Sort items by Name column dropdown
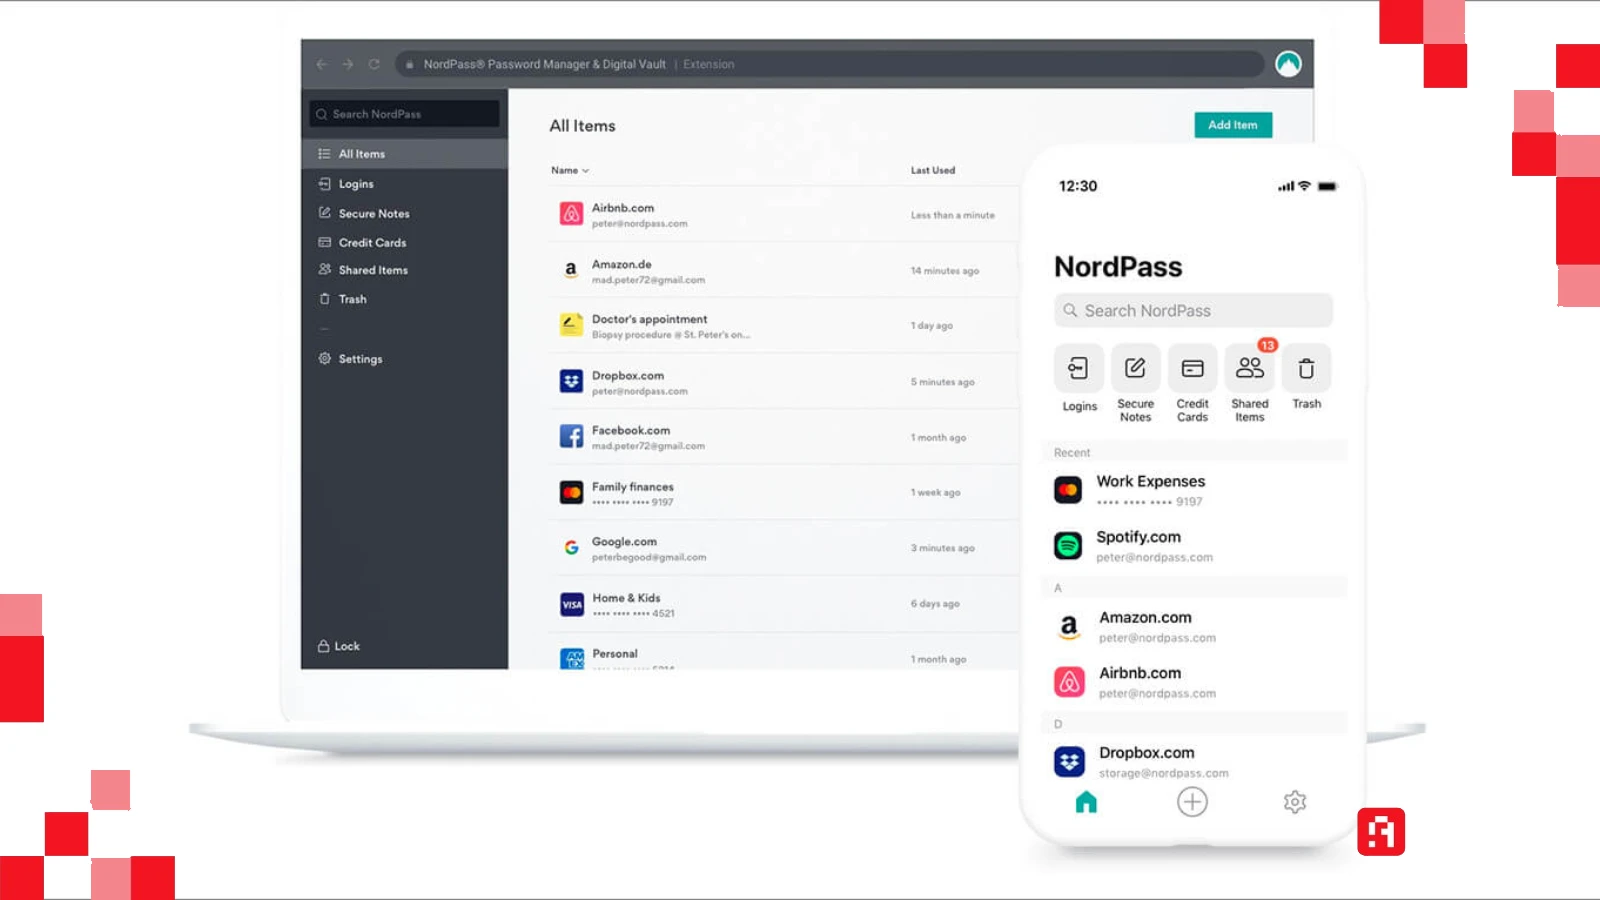Viewport: 1600px width, 900px height. 570,171
